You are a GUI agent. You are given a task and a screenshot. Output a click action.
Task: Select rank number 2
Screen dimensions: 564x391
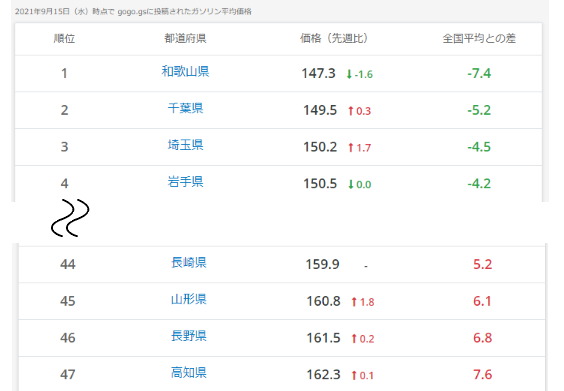pos(64,110)
